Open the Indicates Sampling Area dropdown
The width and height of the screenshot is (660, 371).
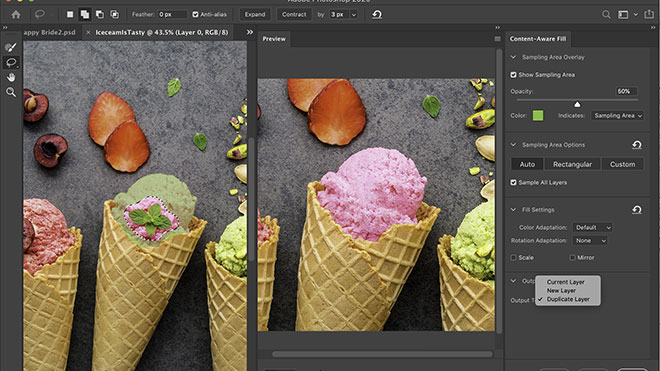617,116
